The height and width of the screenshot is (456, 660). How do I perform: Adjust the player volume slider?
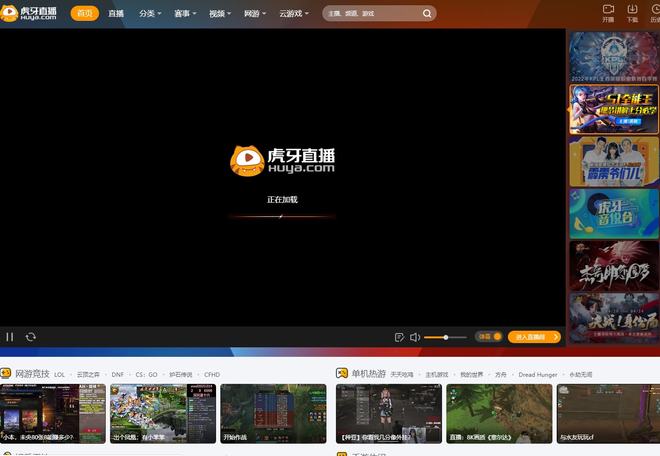tap(445, 337)
